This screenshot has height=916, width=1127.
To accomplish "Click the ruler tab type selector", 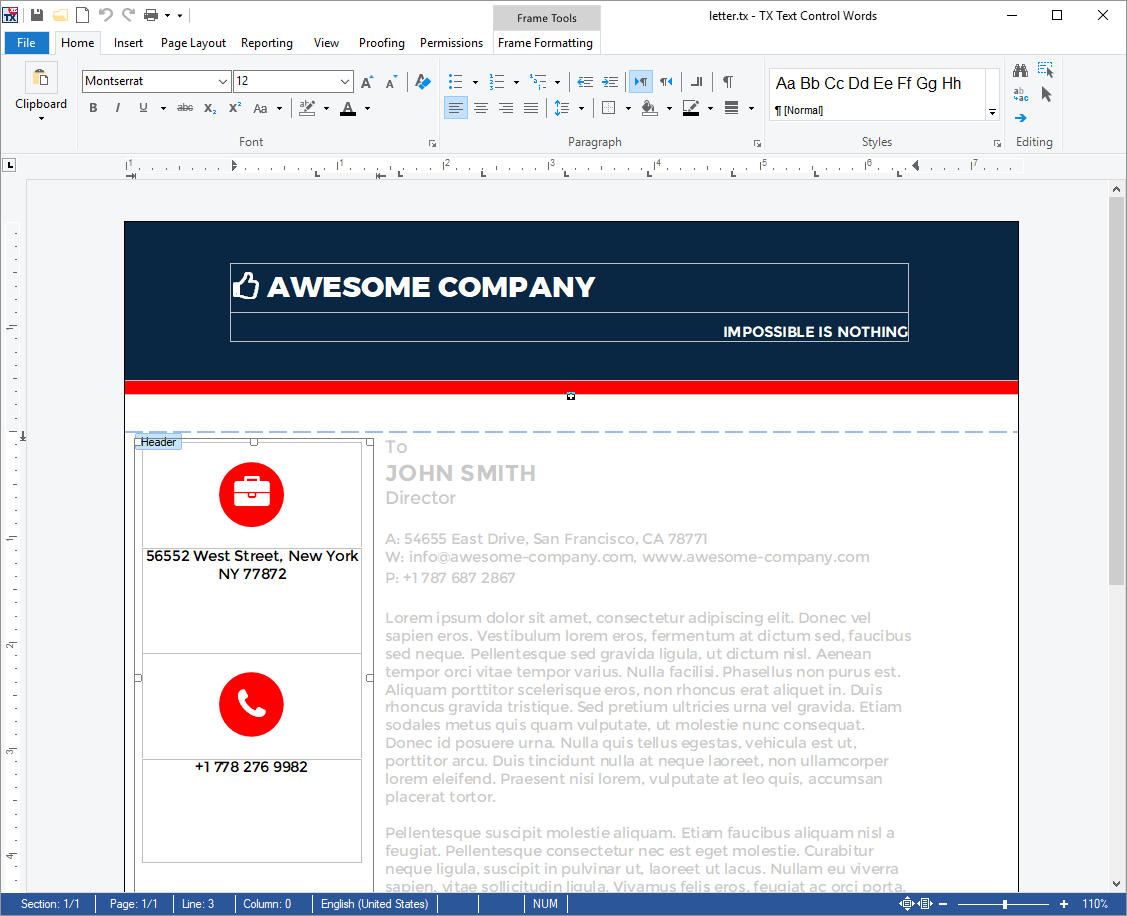I will click(x=9, y=165).
